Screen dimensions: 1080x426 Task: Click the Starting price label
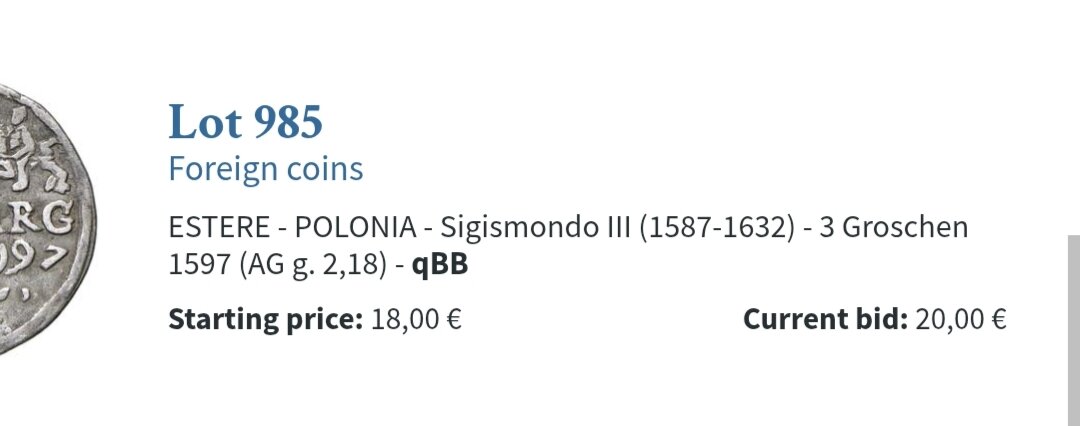264,320
